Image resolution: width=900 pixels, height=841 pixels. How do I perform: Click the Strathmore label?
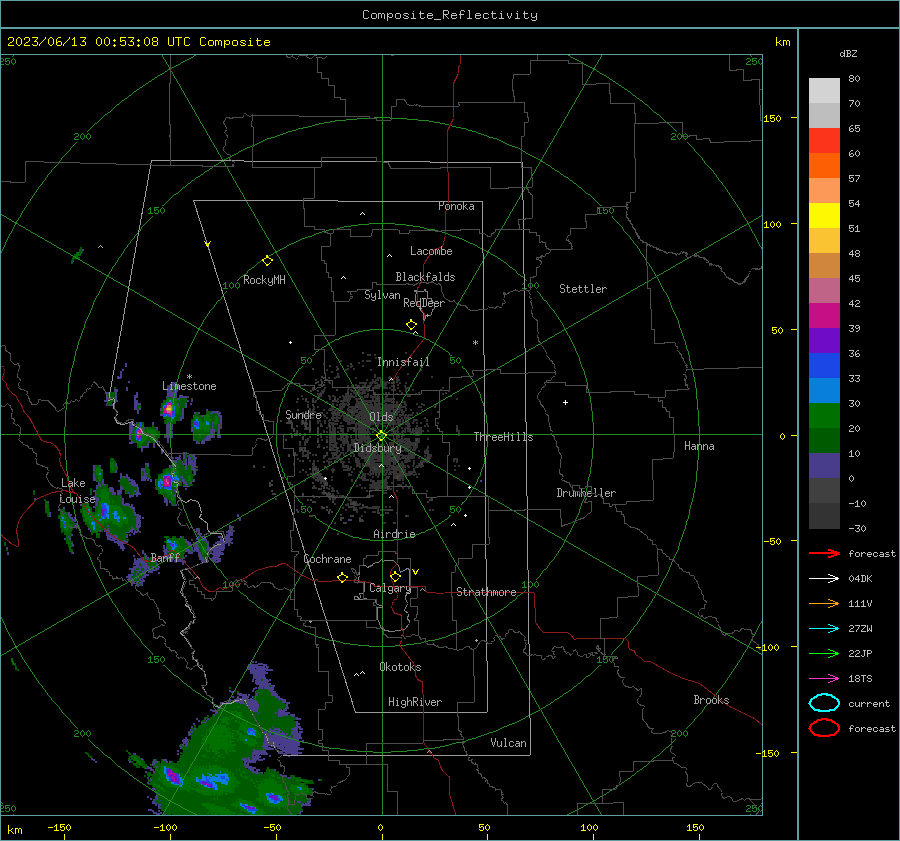486,592
